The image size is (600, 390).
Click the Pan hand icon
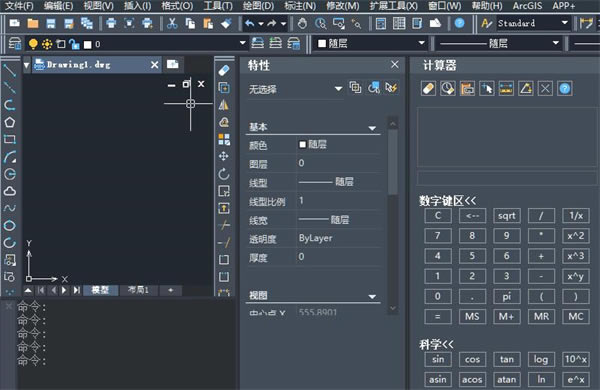coord(302,24)
